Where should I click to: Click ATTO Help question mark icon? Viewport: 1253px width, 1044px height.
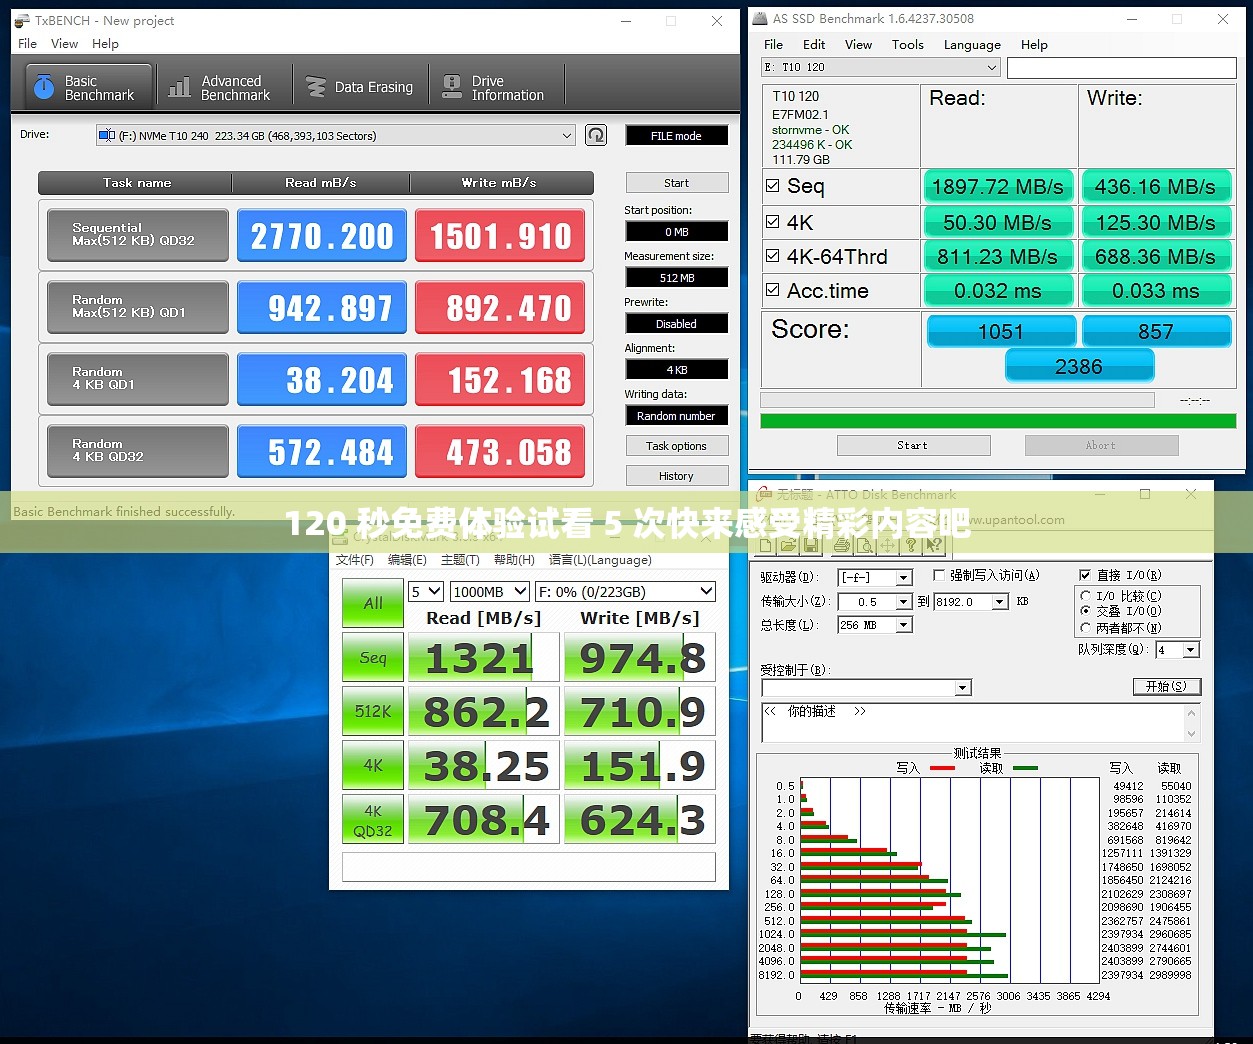tap(911, 545)
